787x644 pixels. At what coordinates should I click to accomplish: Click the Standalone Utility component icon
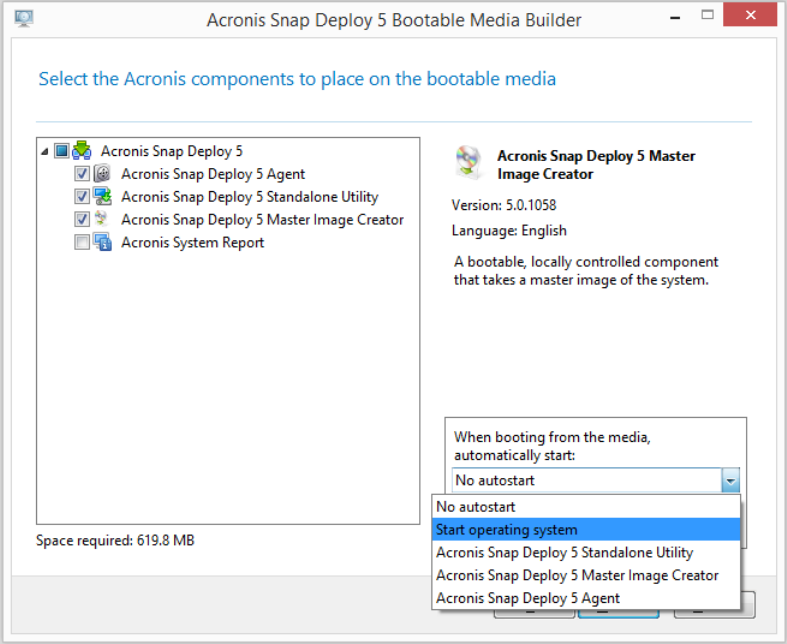tap(102, 197)
